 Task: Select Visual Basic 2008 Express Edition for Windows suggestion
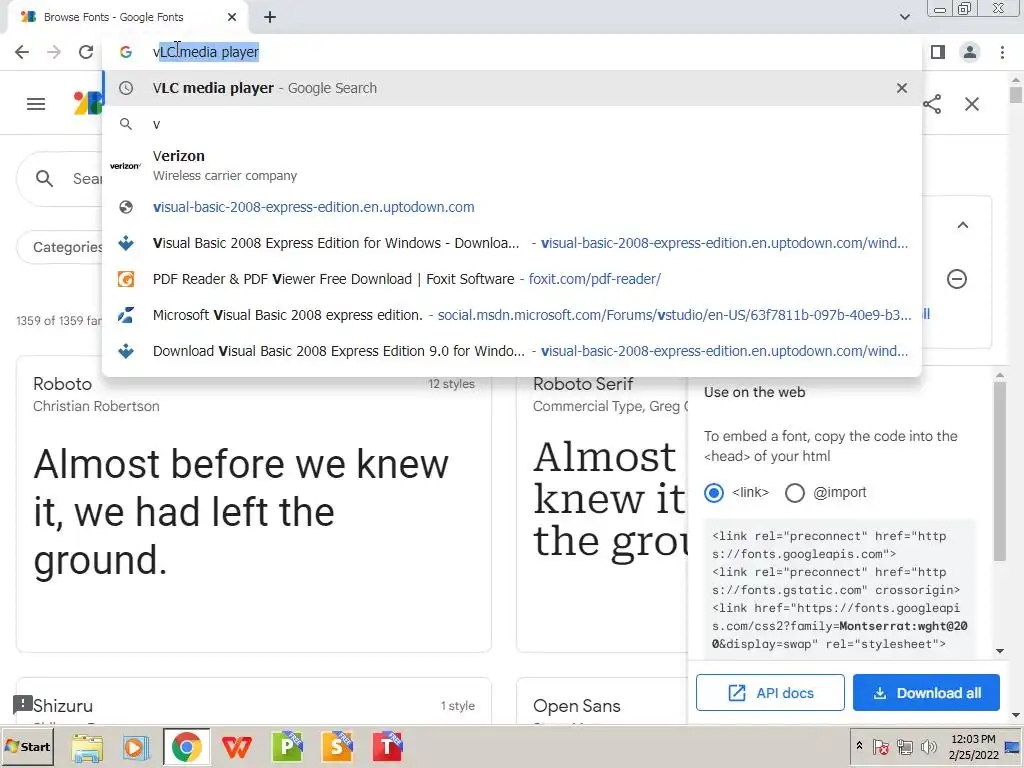click(512, 243)
